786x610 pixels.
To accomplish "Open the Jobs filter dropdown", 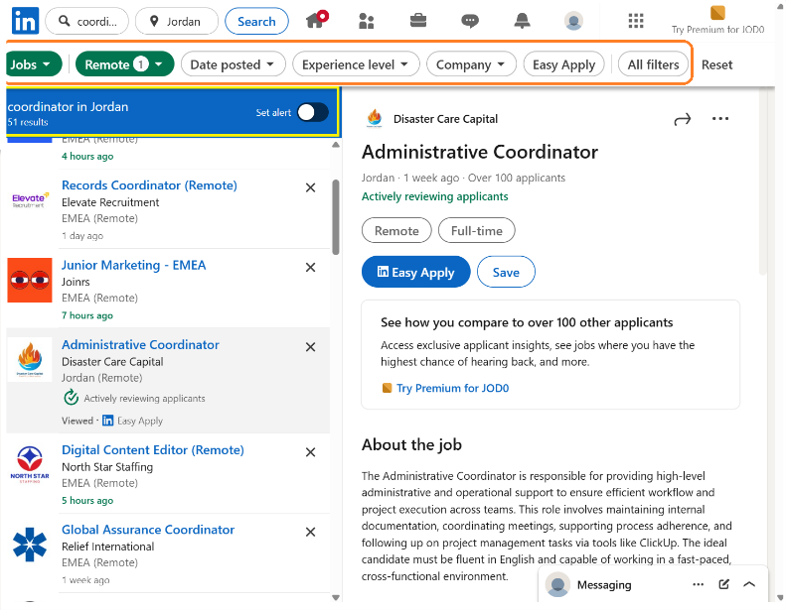I will [32, 65].
